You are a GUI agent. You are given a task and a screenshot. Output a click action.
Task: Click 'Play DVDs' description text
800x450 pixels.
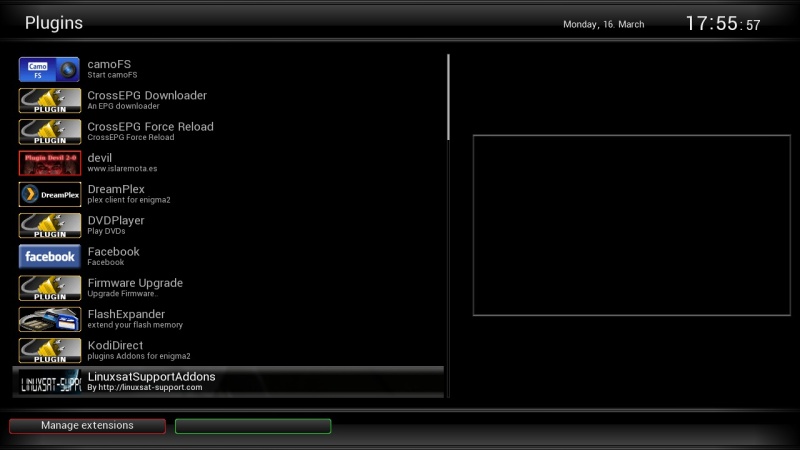pyautogui.click(x=106, y=231)
